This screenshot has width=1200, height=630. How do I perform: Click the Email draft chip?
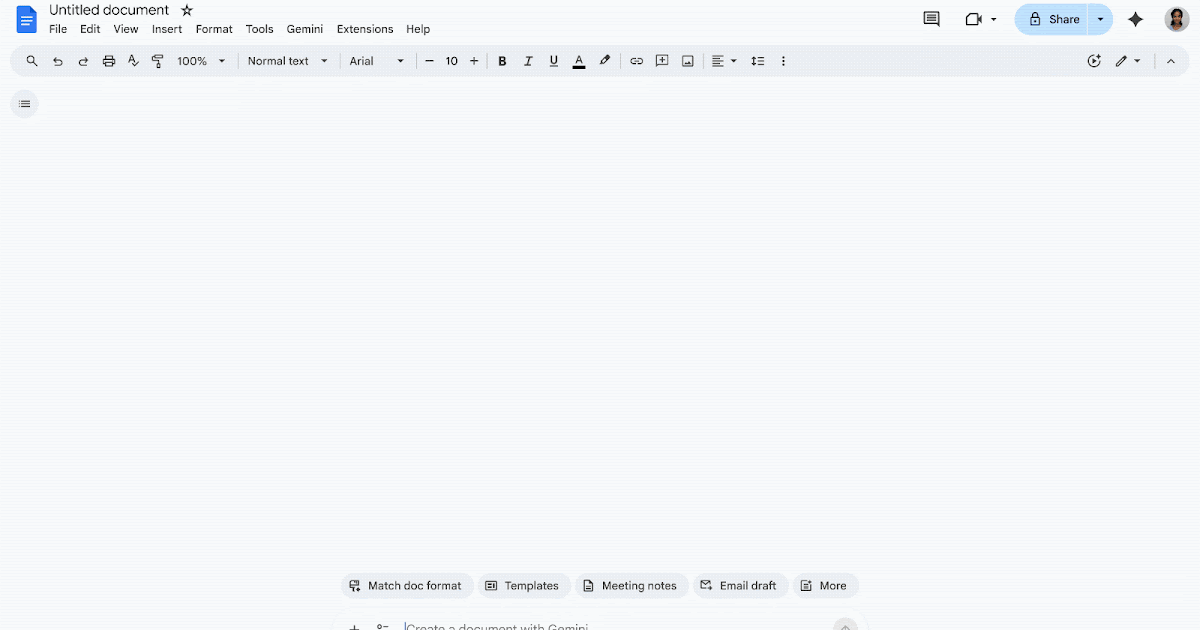[740, 586]
